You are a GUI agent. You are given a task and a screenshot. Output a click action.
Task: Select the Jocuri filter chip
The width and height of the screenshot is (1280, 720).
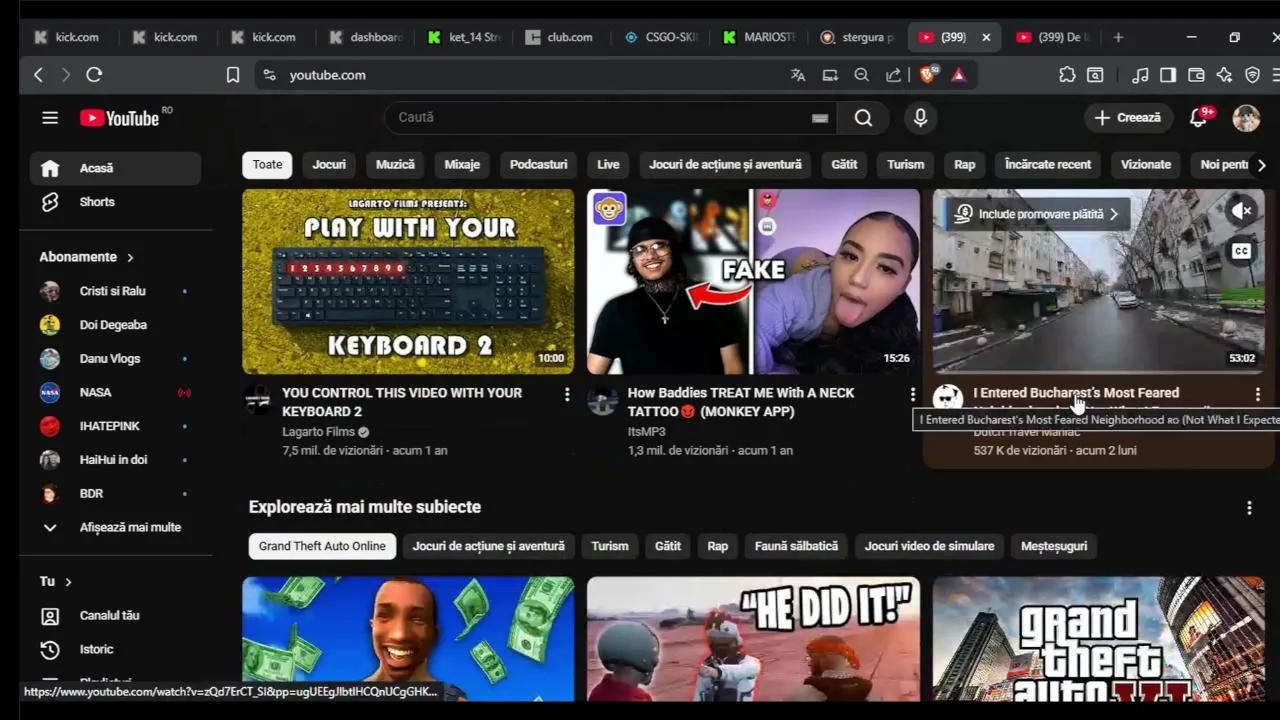tap(329, 165)
